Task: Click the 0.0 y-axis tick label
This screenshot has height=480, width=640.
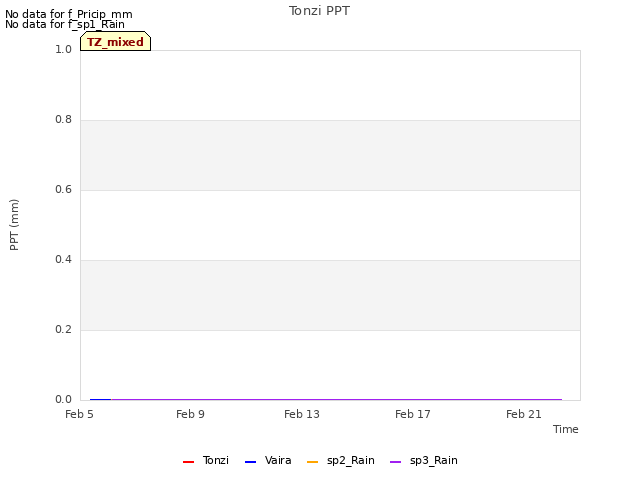Action: pyautogui.click(x=63, y=400)
